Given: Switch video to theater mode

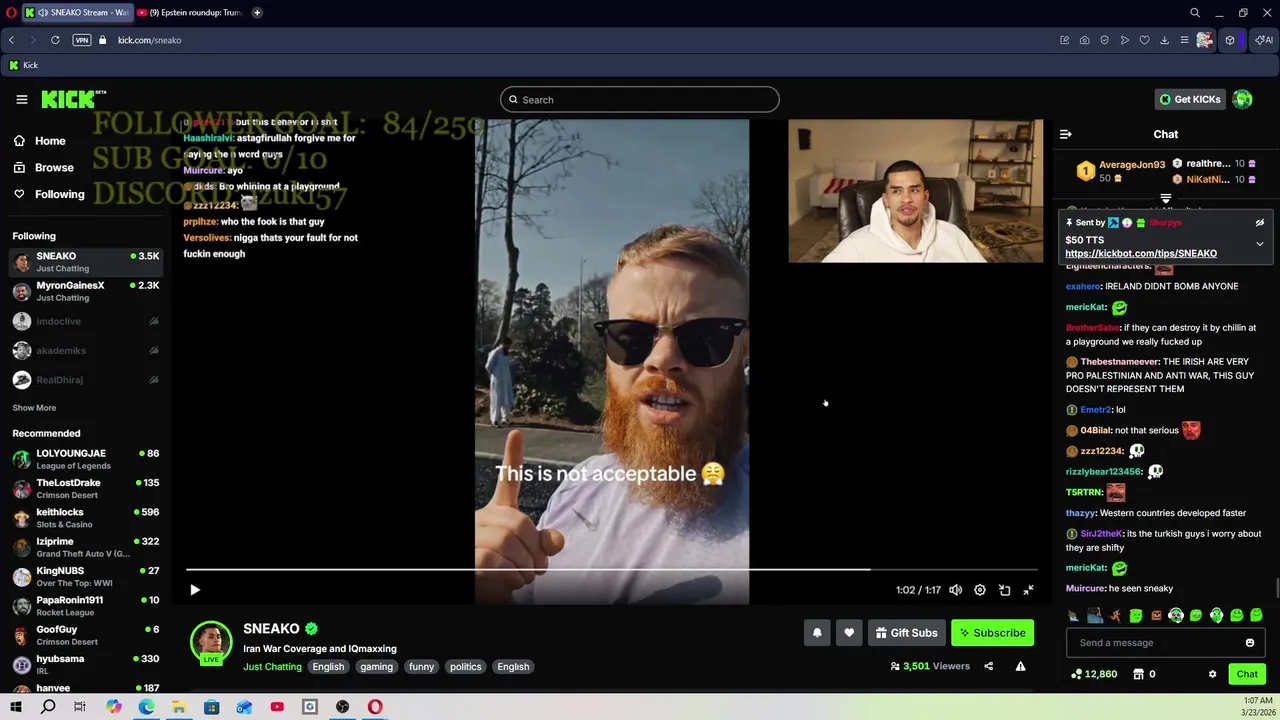Looking at the screenshot, I should coord(1004,590).
